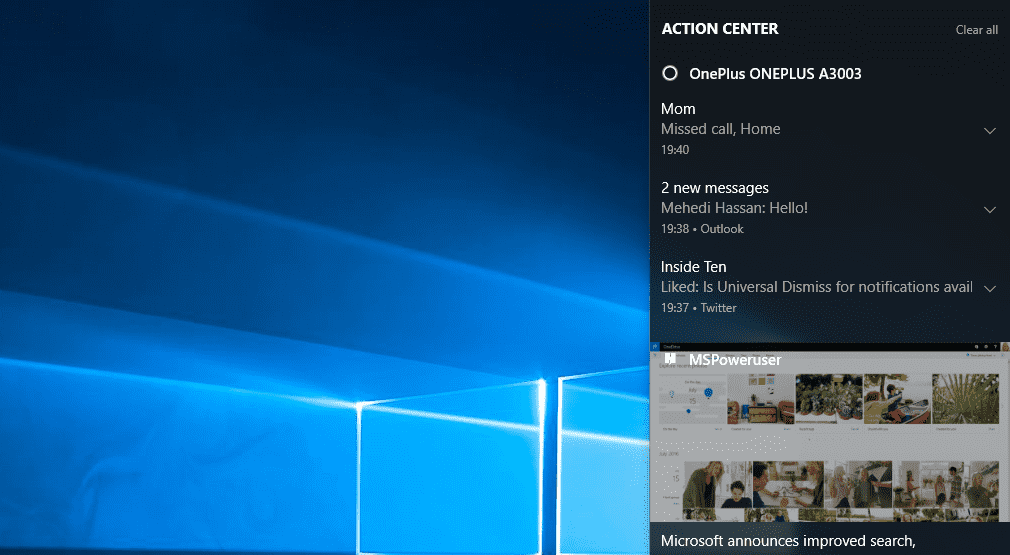Open the '2 new messages' notification title
Screen dimensions: 1010x555
[x=714, y=187]
